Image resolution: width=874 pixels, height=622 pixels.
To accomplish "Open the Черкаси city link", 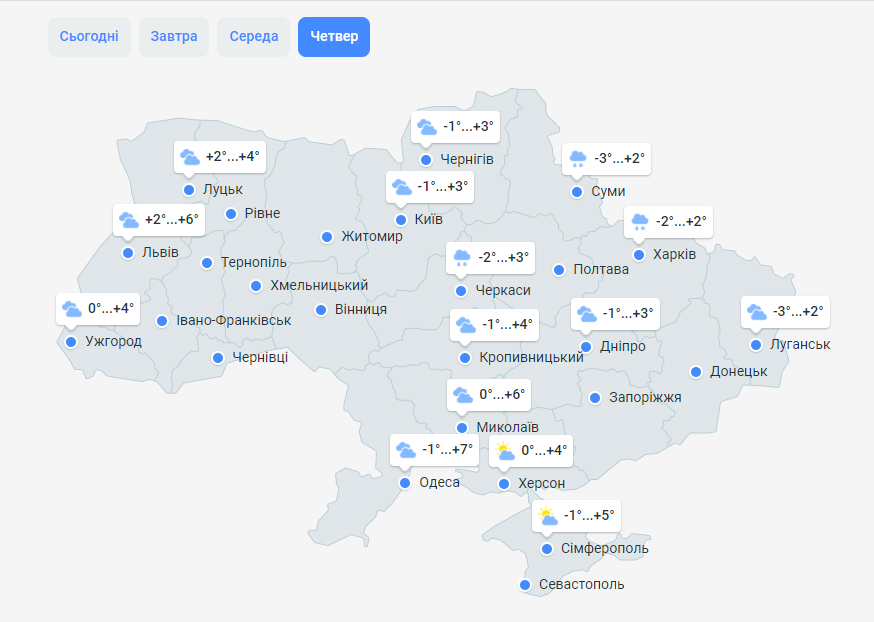I will coord(503,290).
